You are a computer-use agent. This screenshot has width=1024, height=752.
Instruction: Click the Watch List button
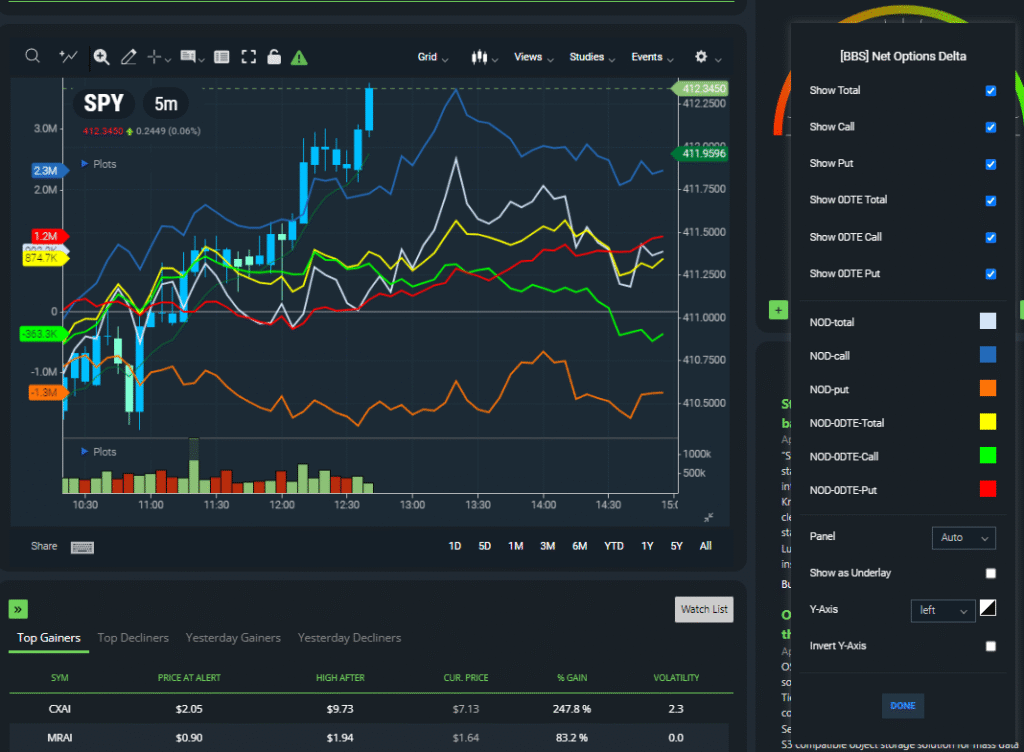703,609
